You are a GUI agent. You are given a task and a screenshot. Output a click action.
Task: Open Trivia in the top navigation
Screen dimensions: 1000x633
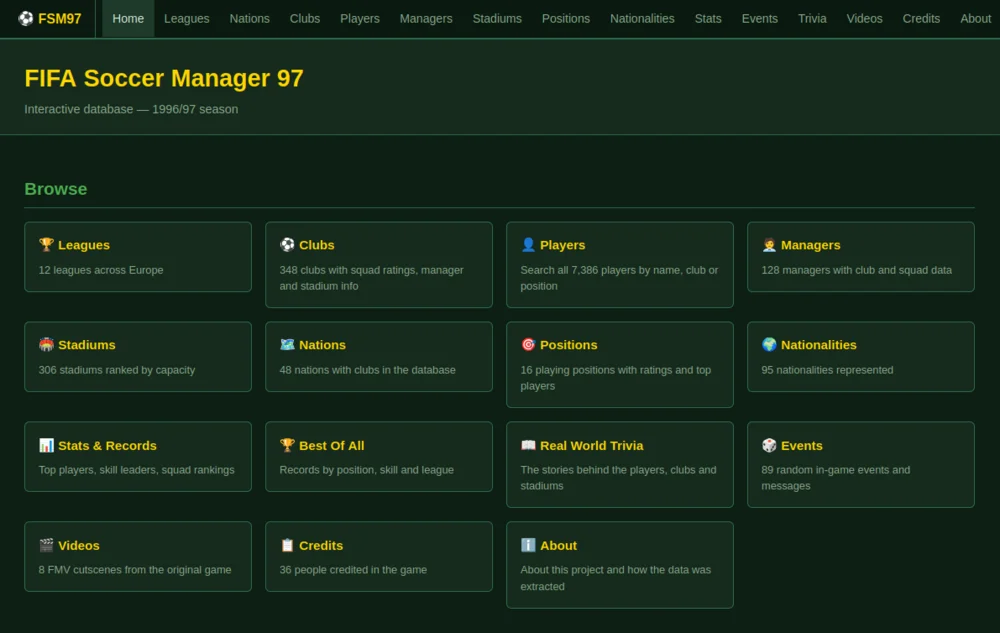click(x=812, y=18)
